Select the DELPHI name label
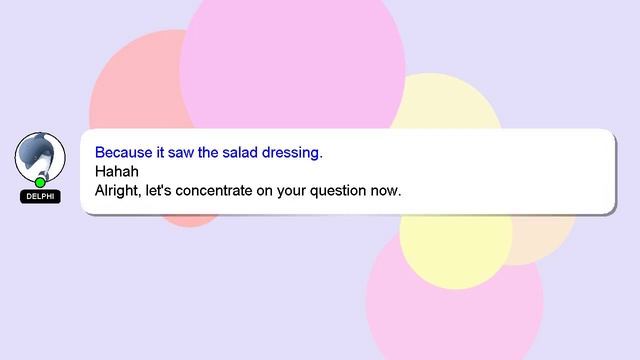The height and width of the screenshot is (360, 640). pyautogui.click(x=40, y=196)
